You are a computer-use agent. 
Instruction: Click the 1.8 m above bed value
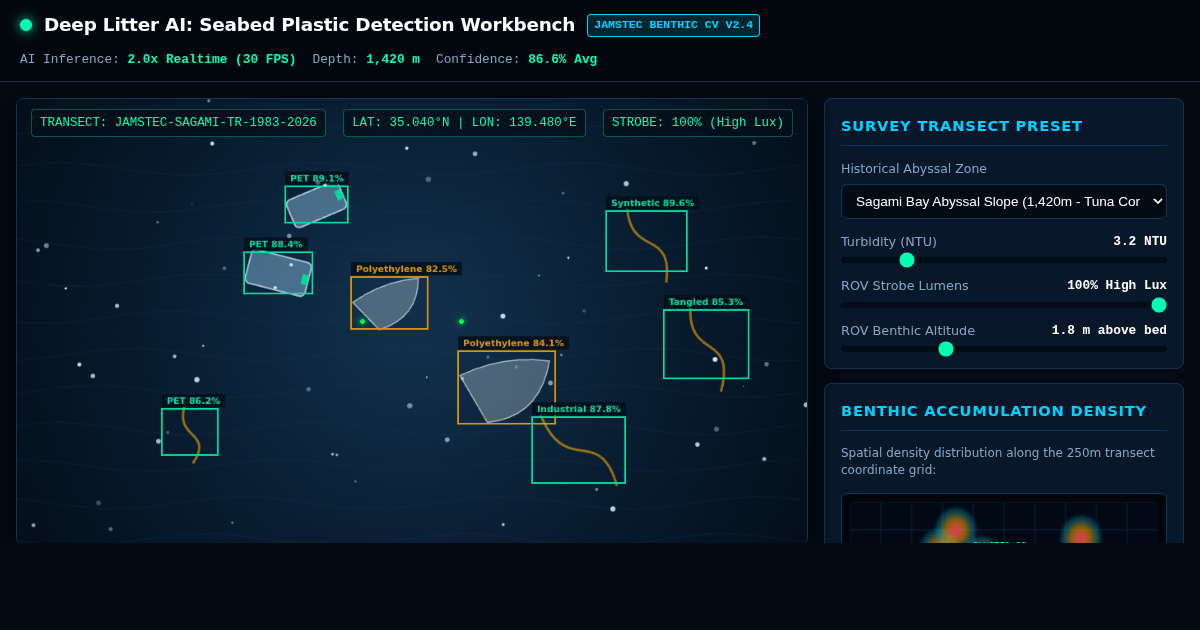pyautogui.click(x=1109, y=330)
